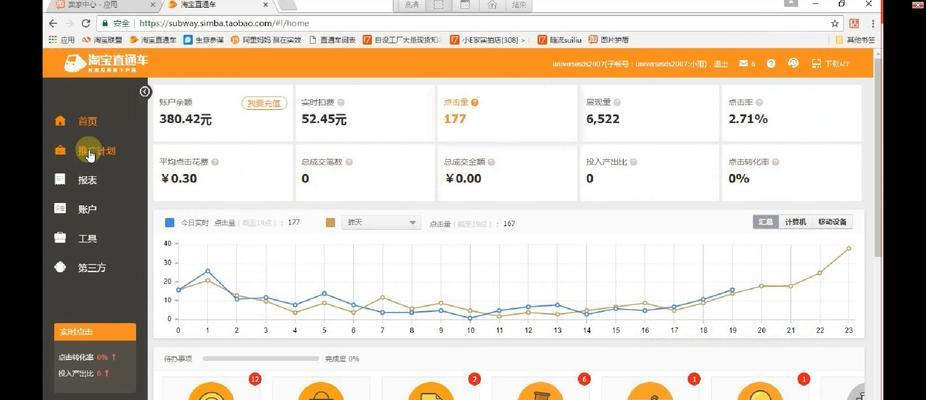Open the 淘宝联盟 bookmark
This screenshot has height=400, width=926.
pos(102,40)
